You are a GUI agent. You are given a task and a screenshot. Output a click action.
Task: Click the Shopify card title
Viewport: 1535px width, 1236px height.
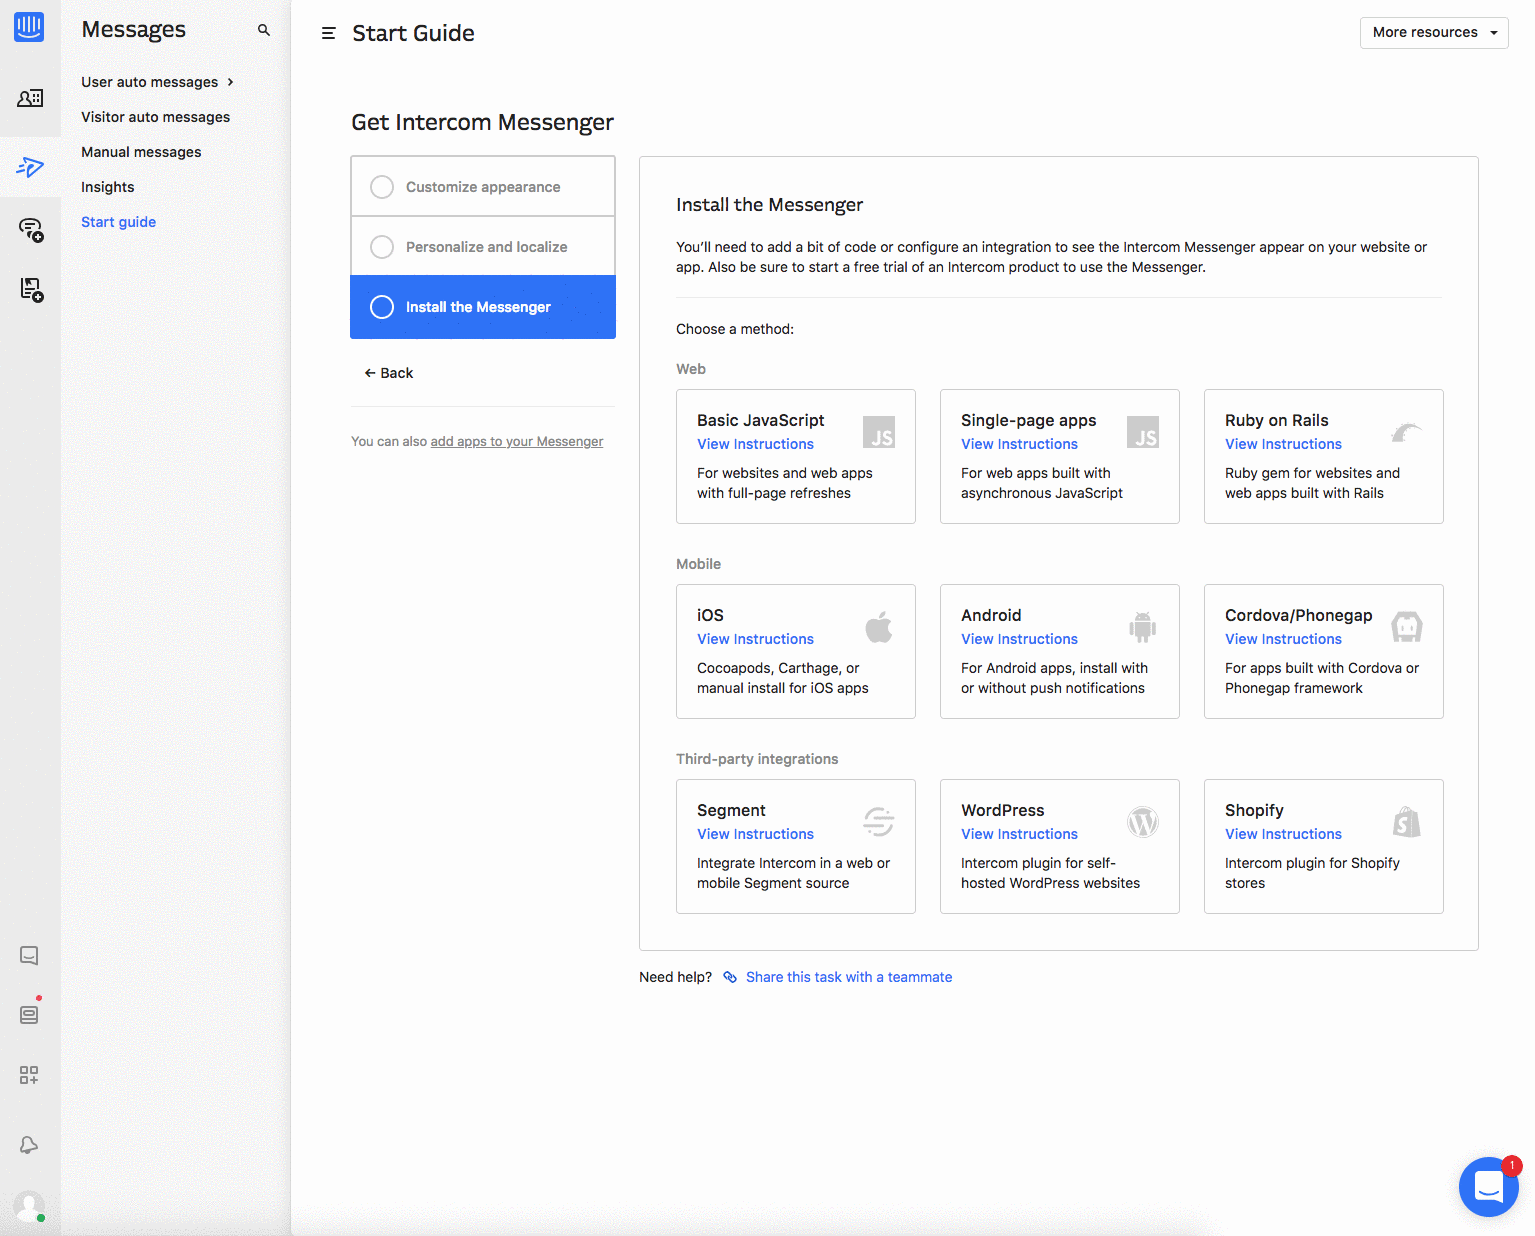(x=1255, y=810)
